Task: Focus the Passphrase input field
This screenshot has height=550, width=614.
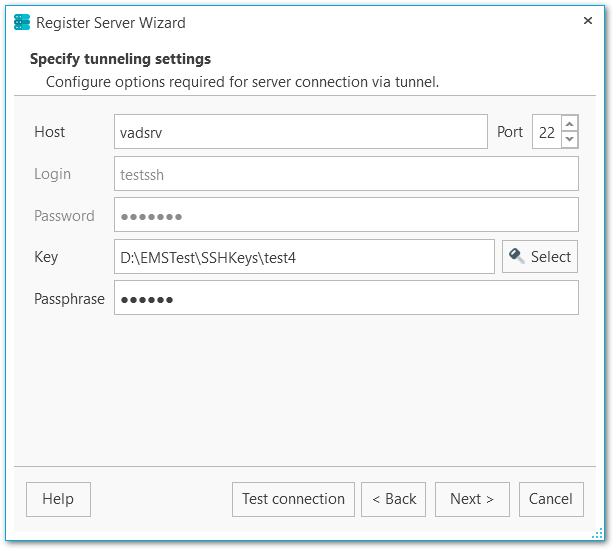Action: coord(346,298)
